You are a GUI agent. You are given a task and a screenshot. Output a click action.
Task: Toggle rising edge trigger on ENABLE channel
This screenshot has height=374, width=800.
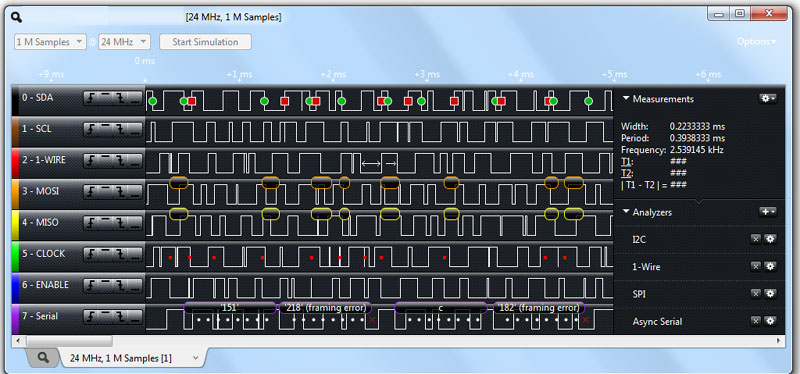pyautogui.click(x=91, y=285)
